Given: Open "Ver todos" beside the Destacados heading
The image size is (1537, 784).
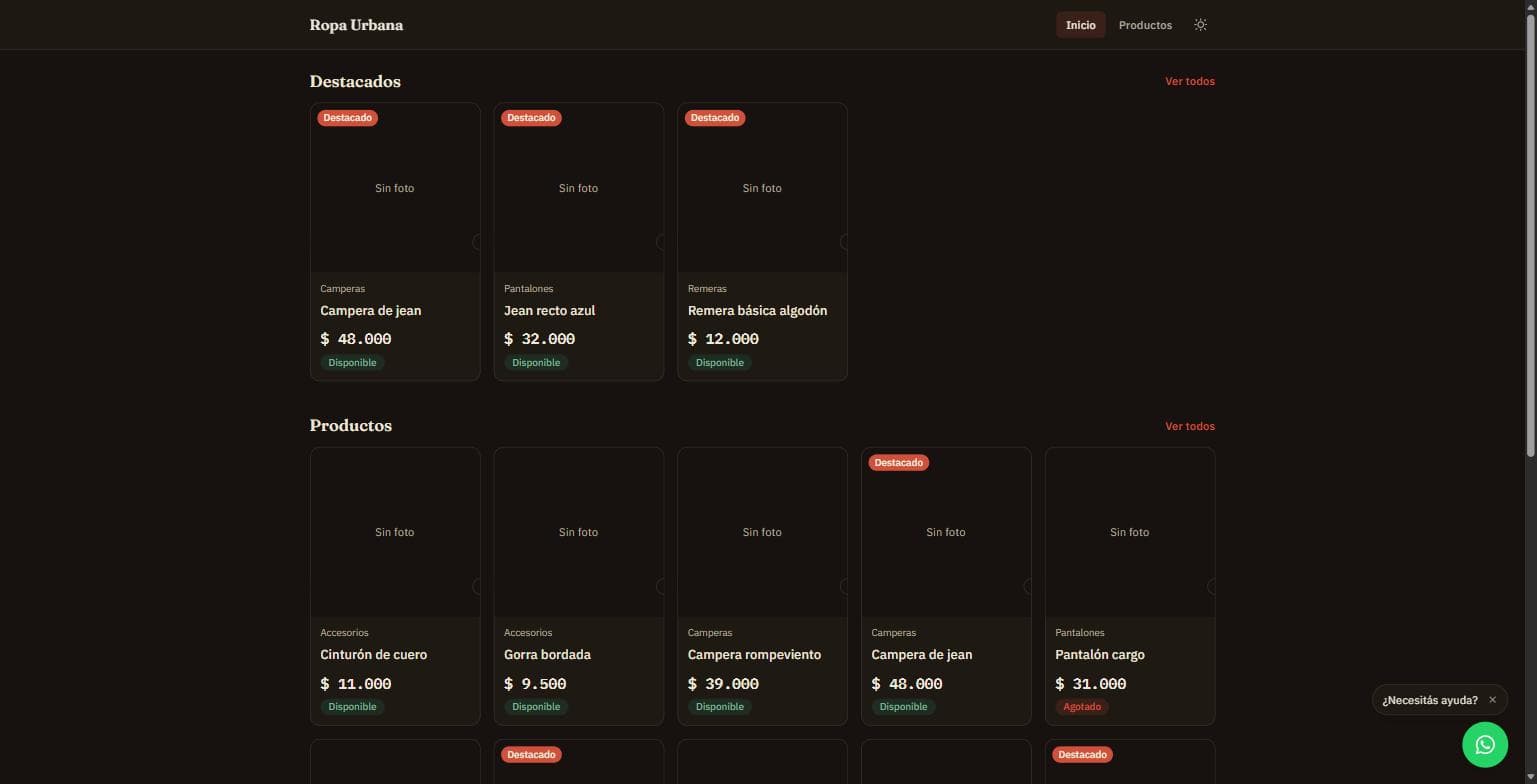Looking at the screenshot, I should [x=1190, y=81].
